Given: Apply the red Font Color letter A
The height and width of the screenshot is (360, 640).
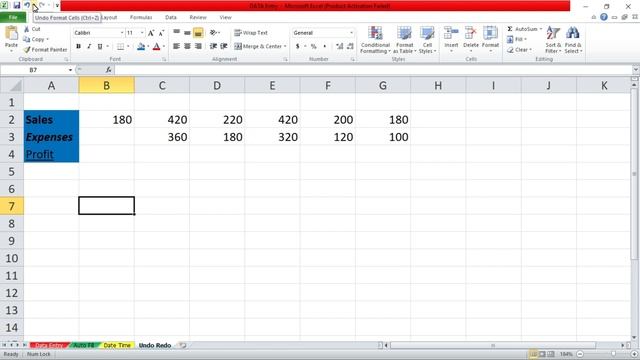Looking at the screenshot, I should point(156,47).
